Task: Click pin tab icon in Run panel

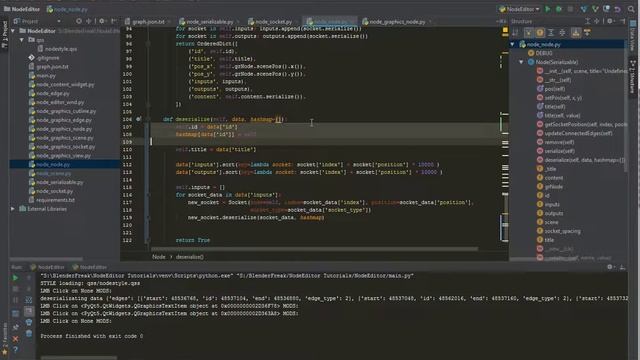Action: click(15, 327)
